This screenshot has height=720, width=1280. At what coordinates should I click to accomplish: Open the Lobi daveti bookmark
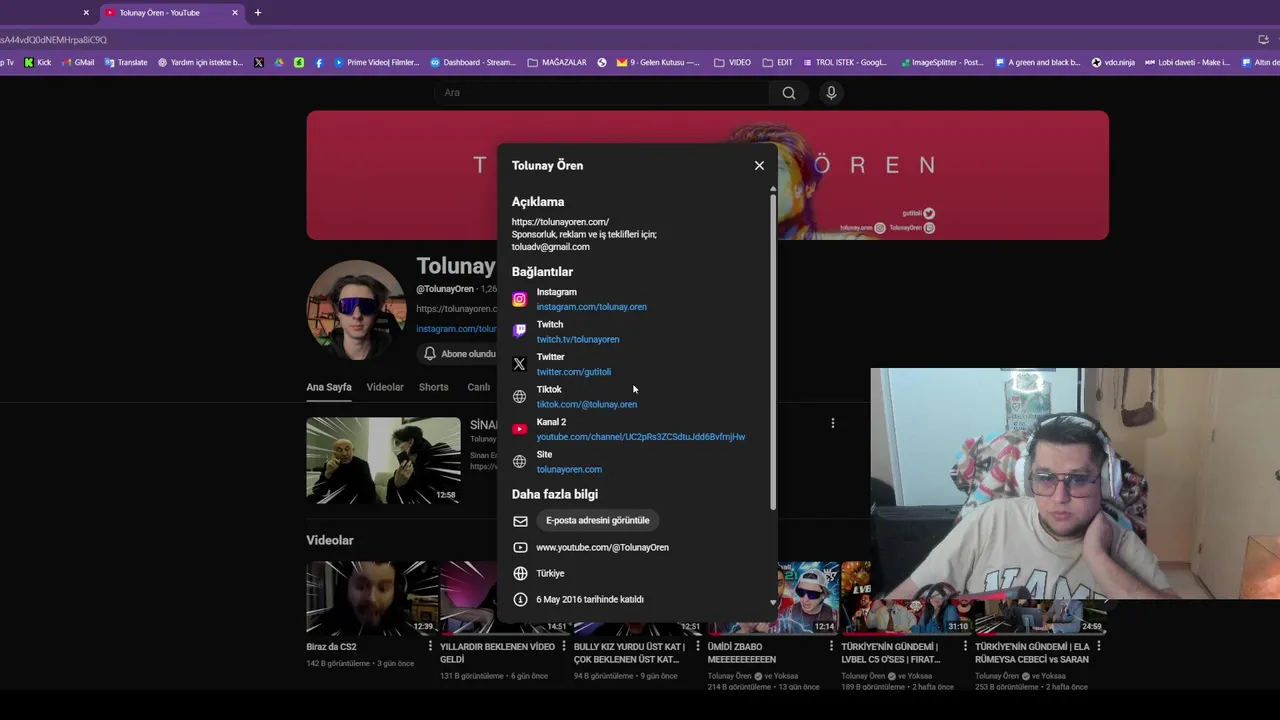[x=1187, y=62]
